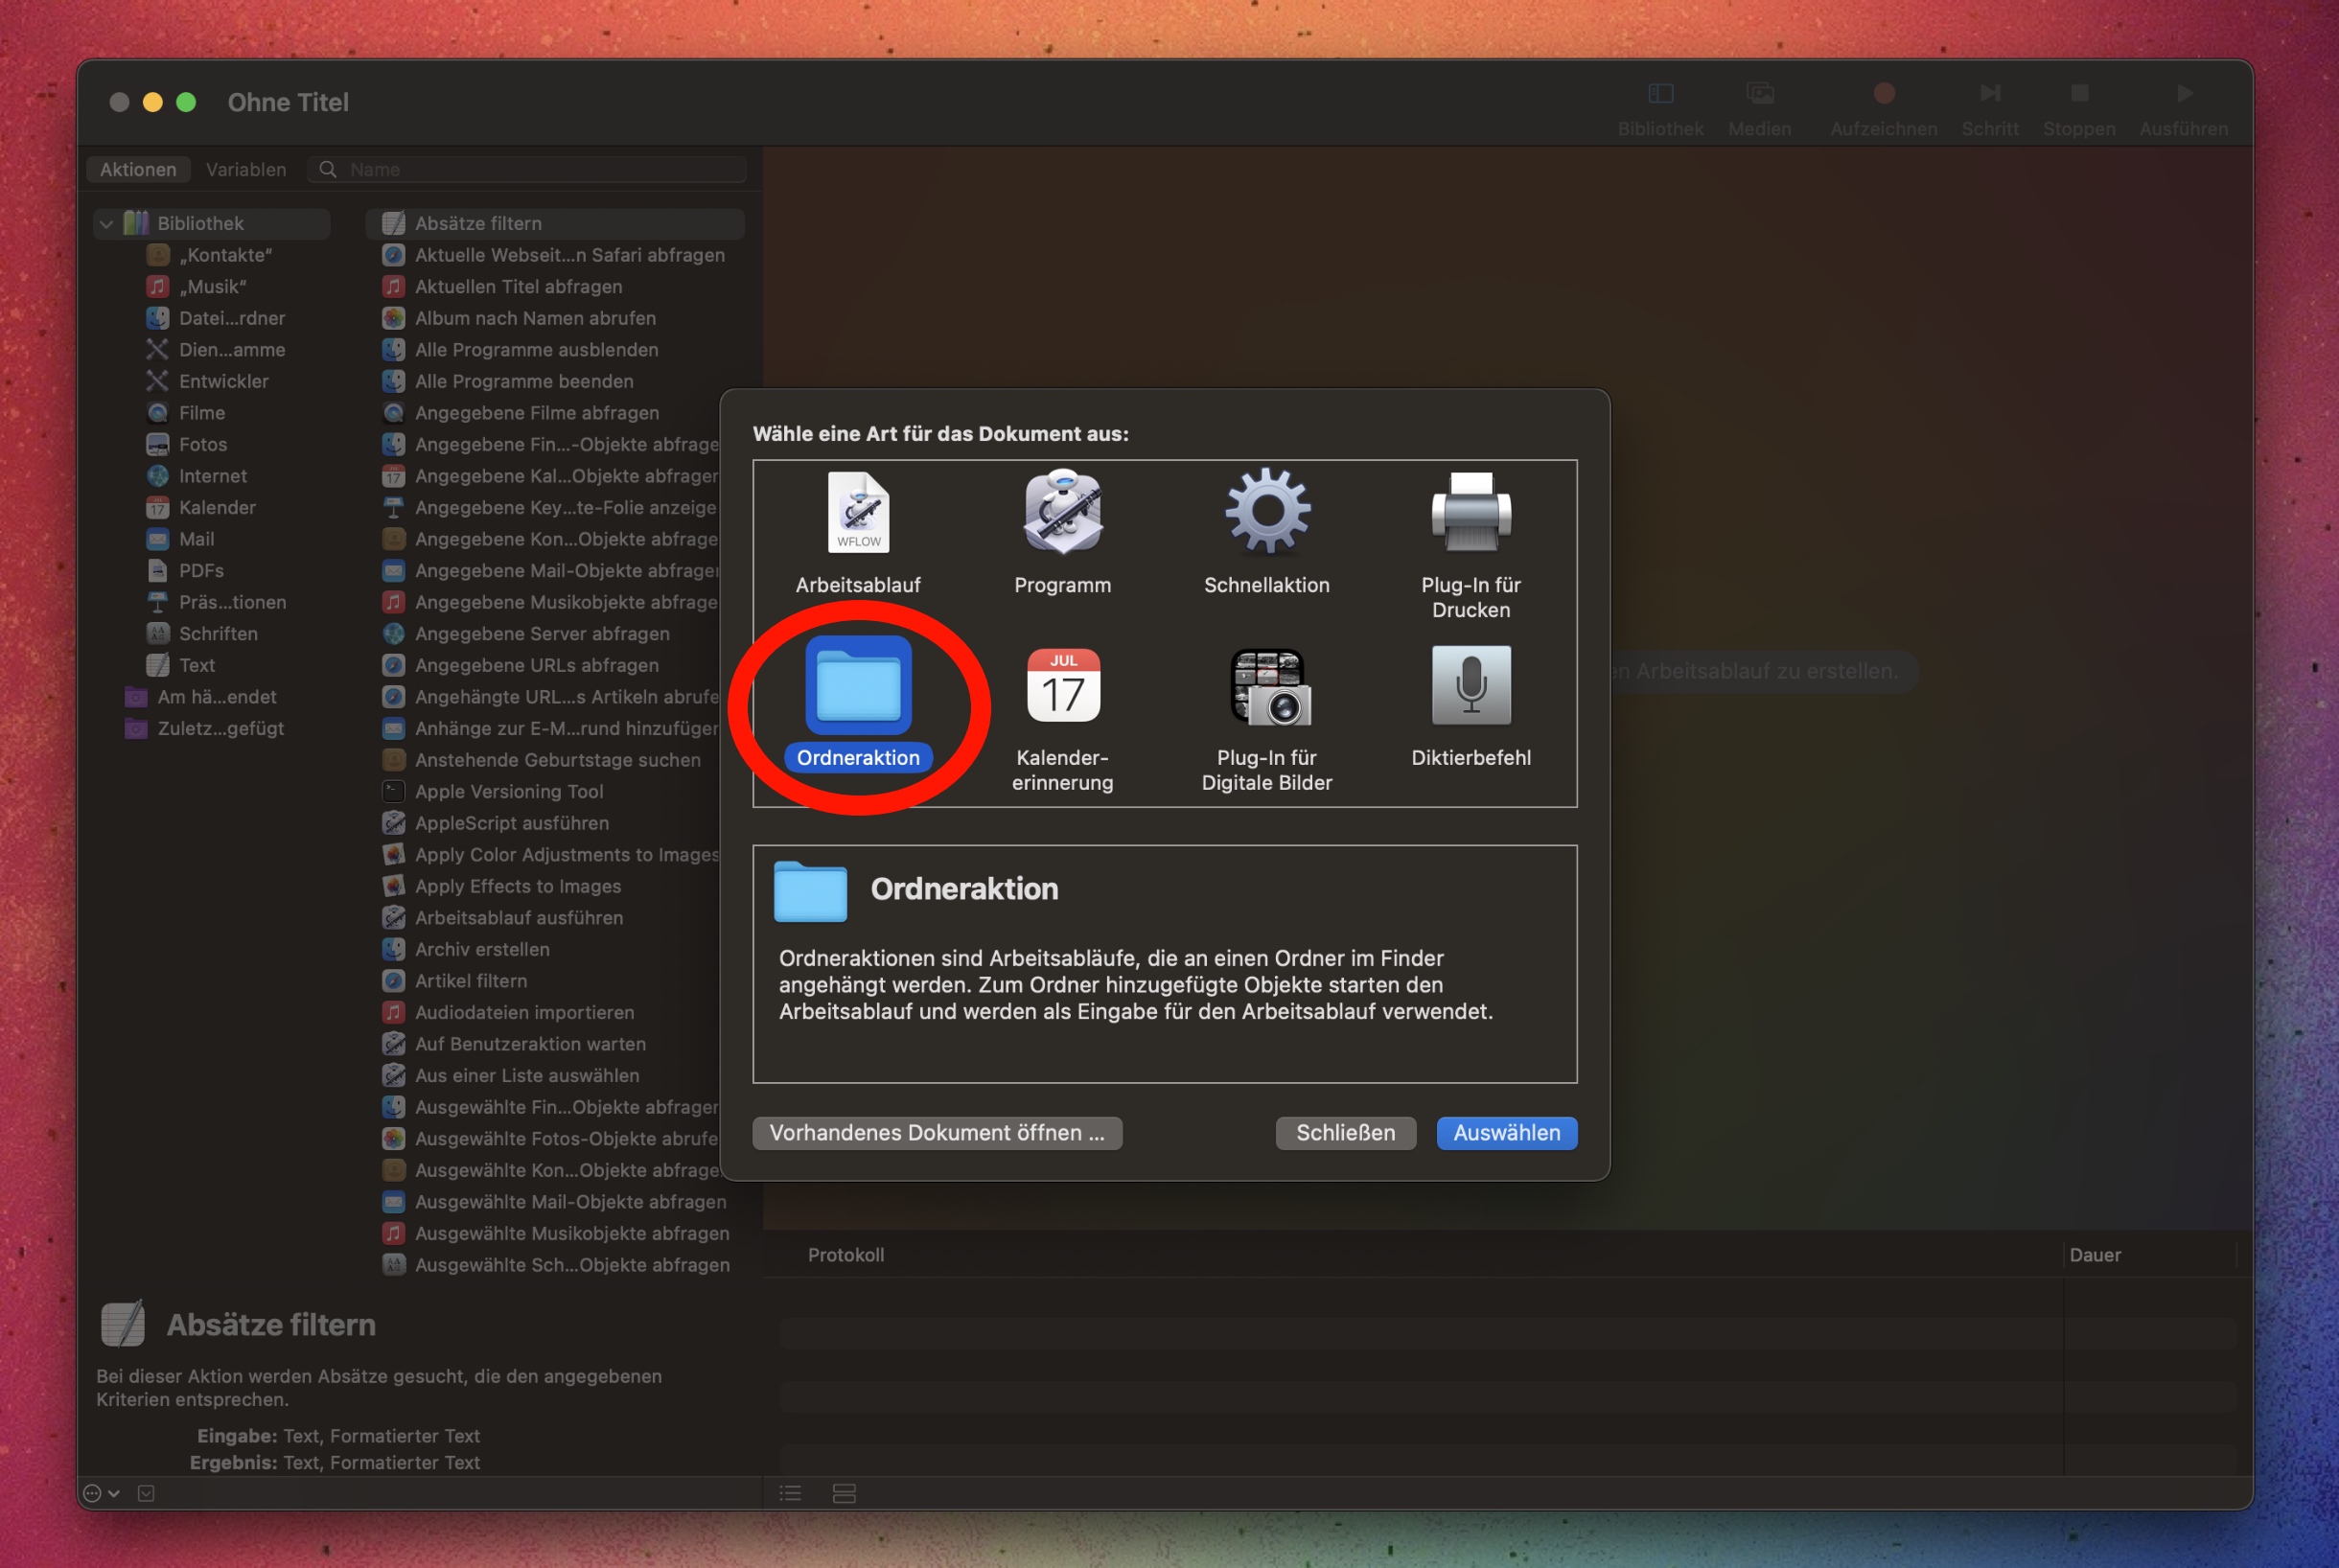This screenshot has width=2339, height=1568.
Task: Switch to the Variablen tab
Action: click(246, 169)
